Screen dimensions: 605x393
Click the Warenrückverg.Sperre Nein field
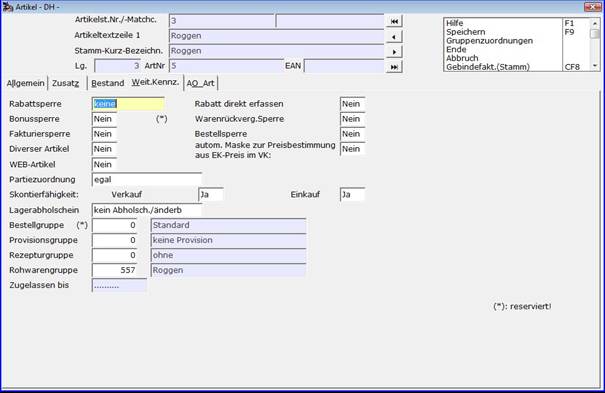coord(352,119)
